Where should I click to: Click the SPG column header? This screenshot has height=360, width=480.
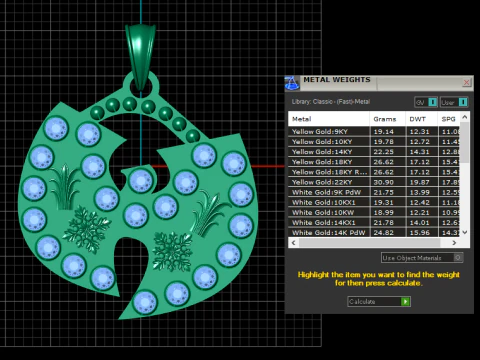point(449,119)
